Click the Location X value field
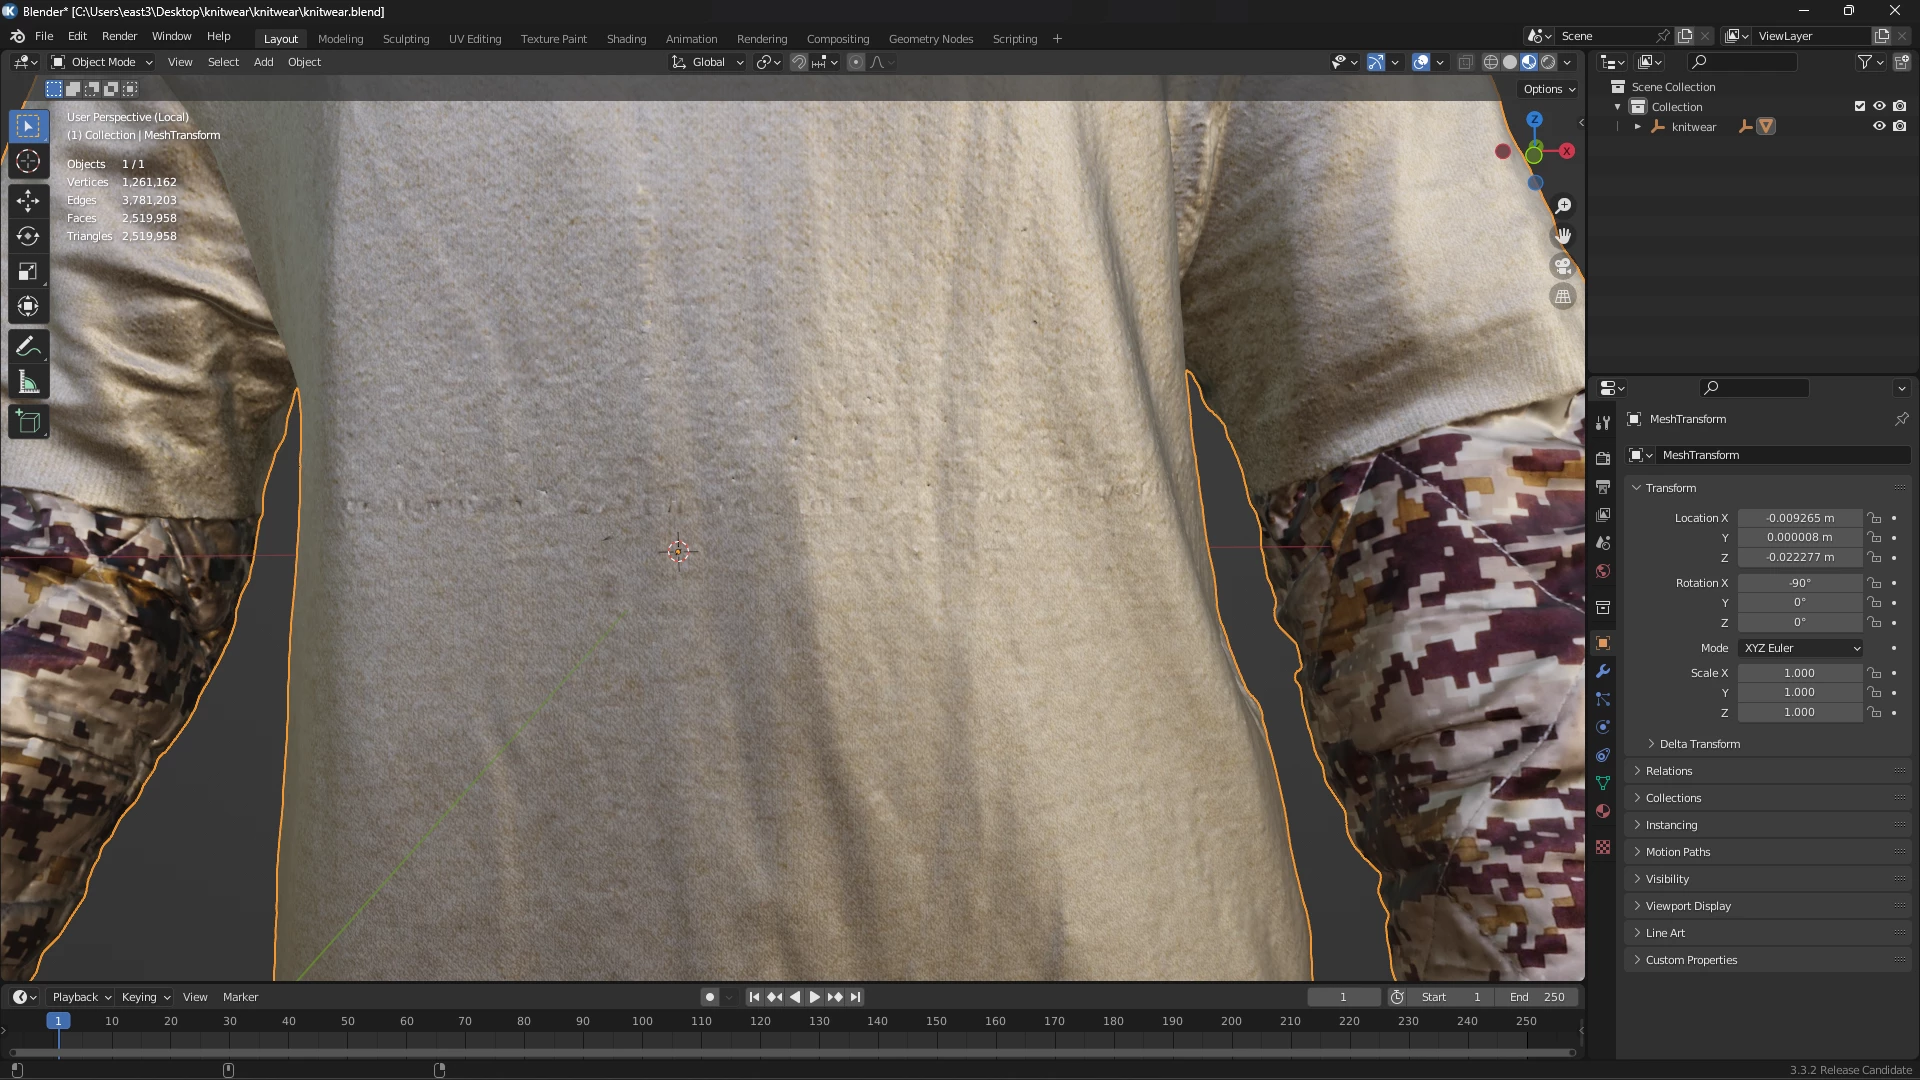Image resolution: width=1920 pixels, height=1080 pixels. [x=1799, y=518]
